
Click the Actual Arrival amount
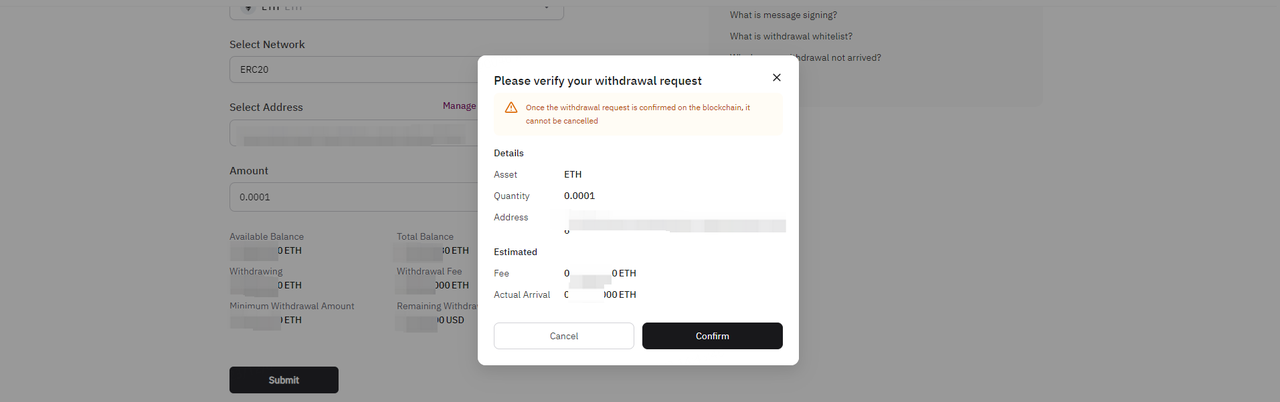tap(600, 295)
